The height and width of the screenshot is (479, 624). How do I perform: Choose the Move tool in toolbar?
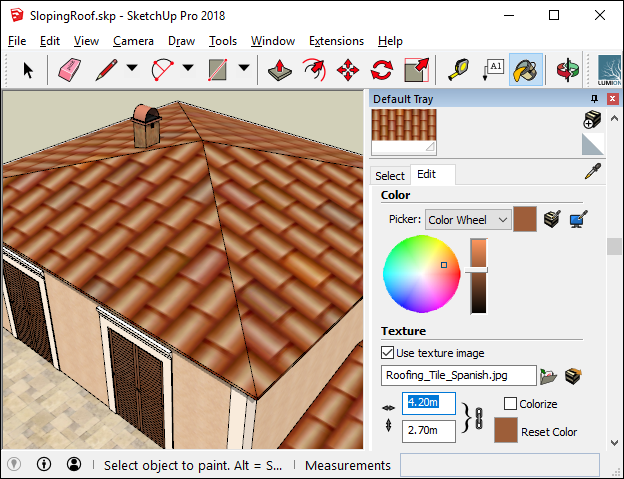click(348, 69)
